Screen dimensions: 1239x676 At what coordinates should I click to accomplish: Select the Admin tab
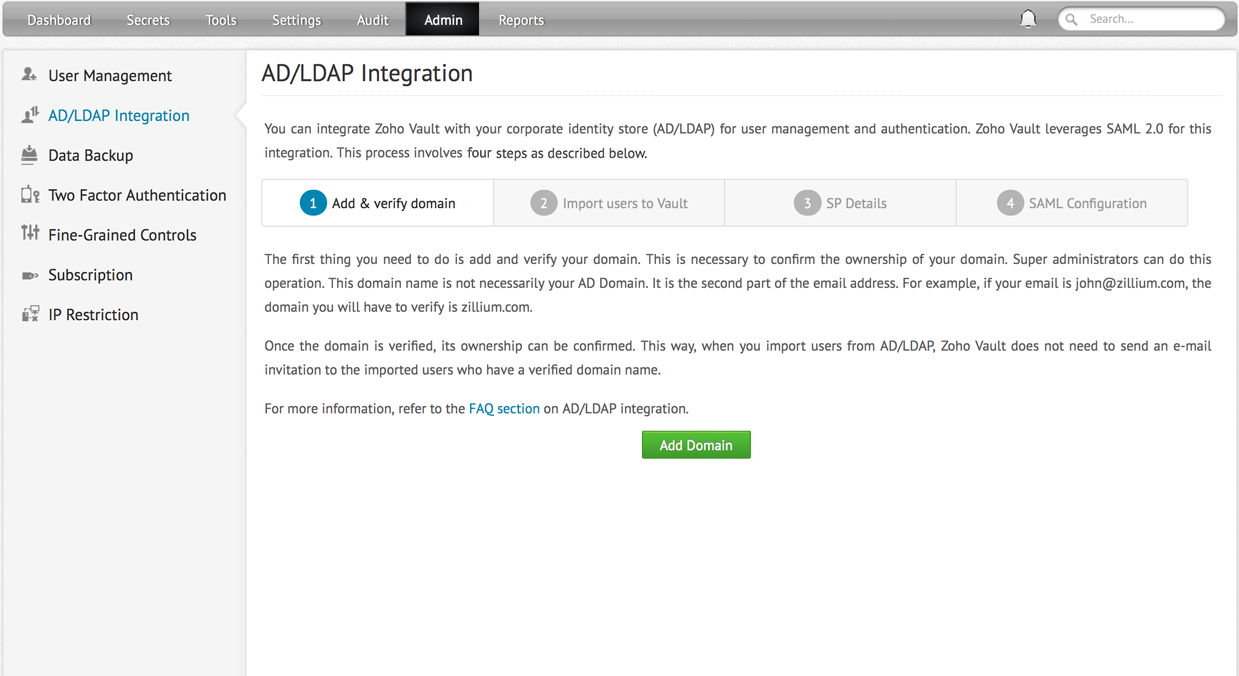coord(443,19)
